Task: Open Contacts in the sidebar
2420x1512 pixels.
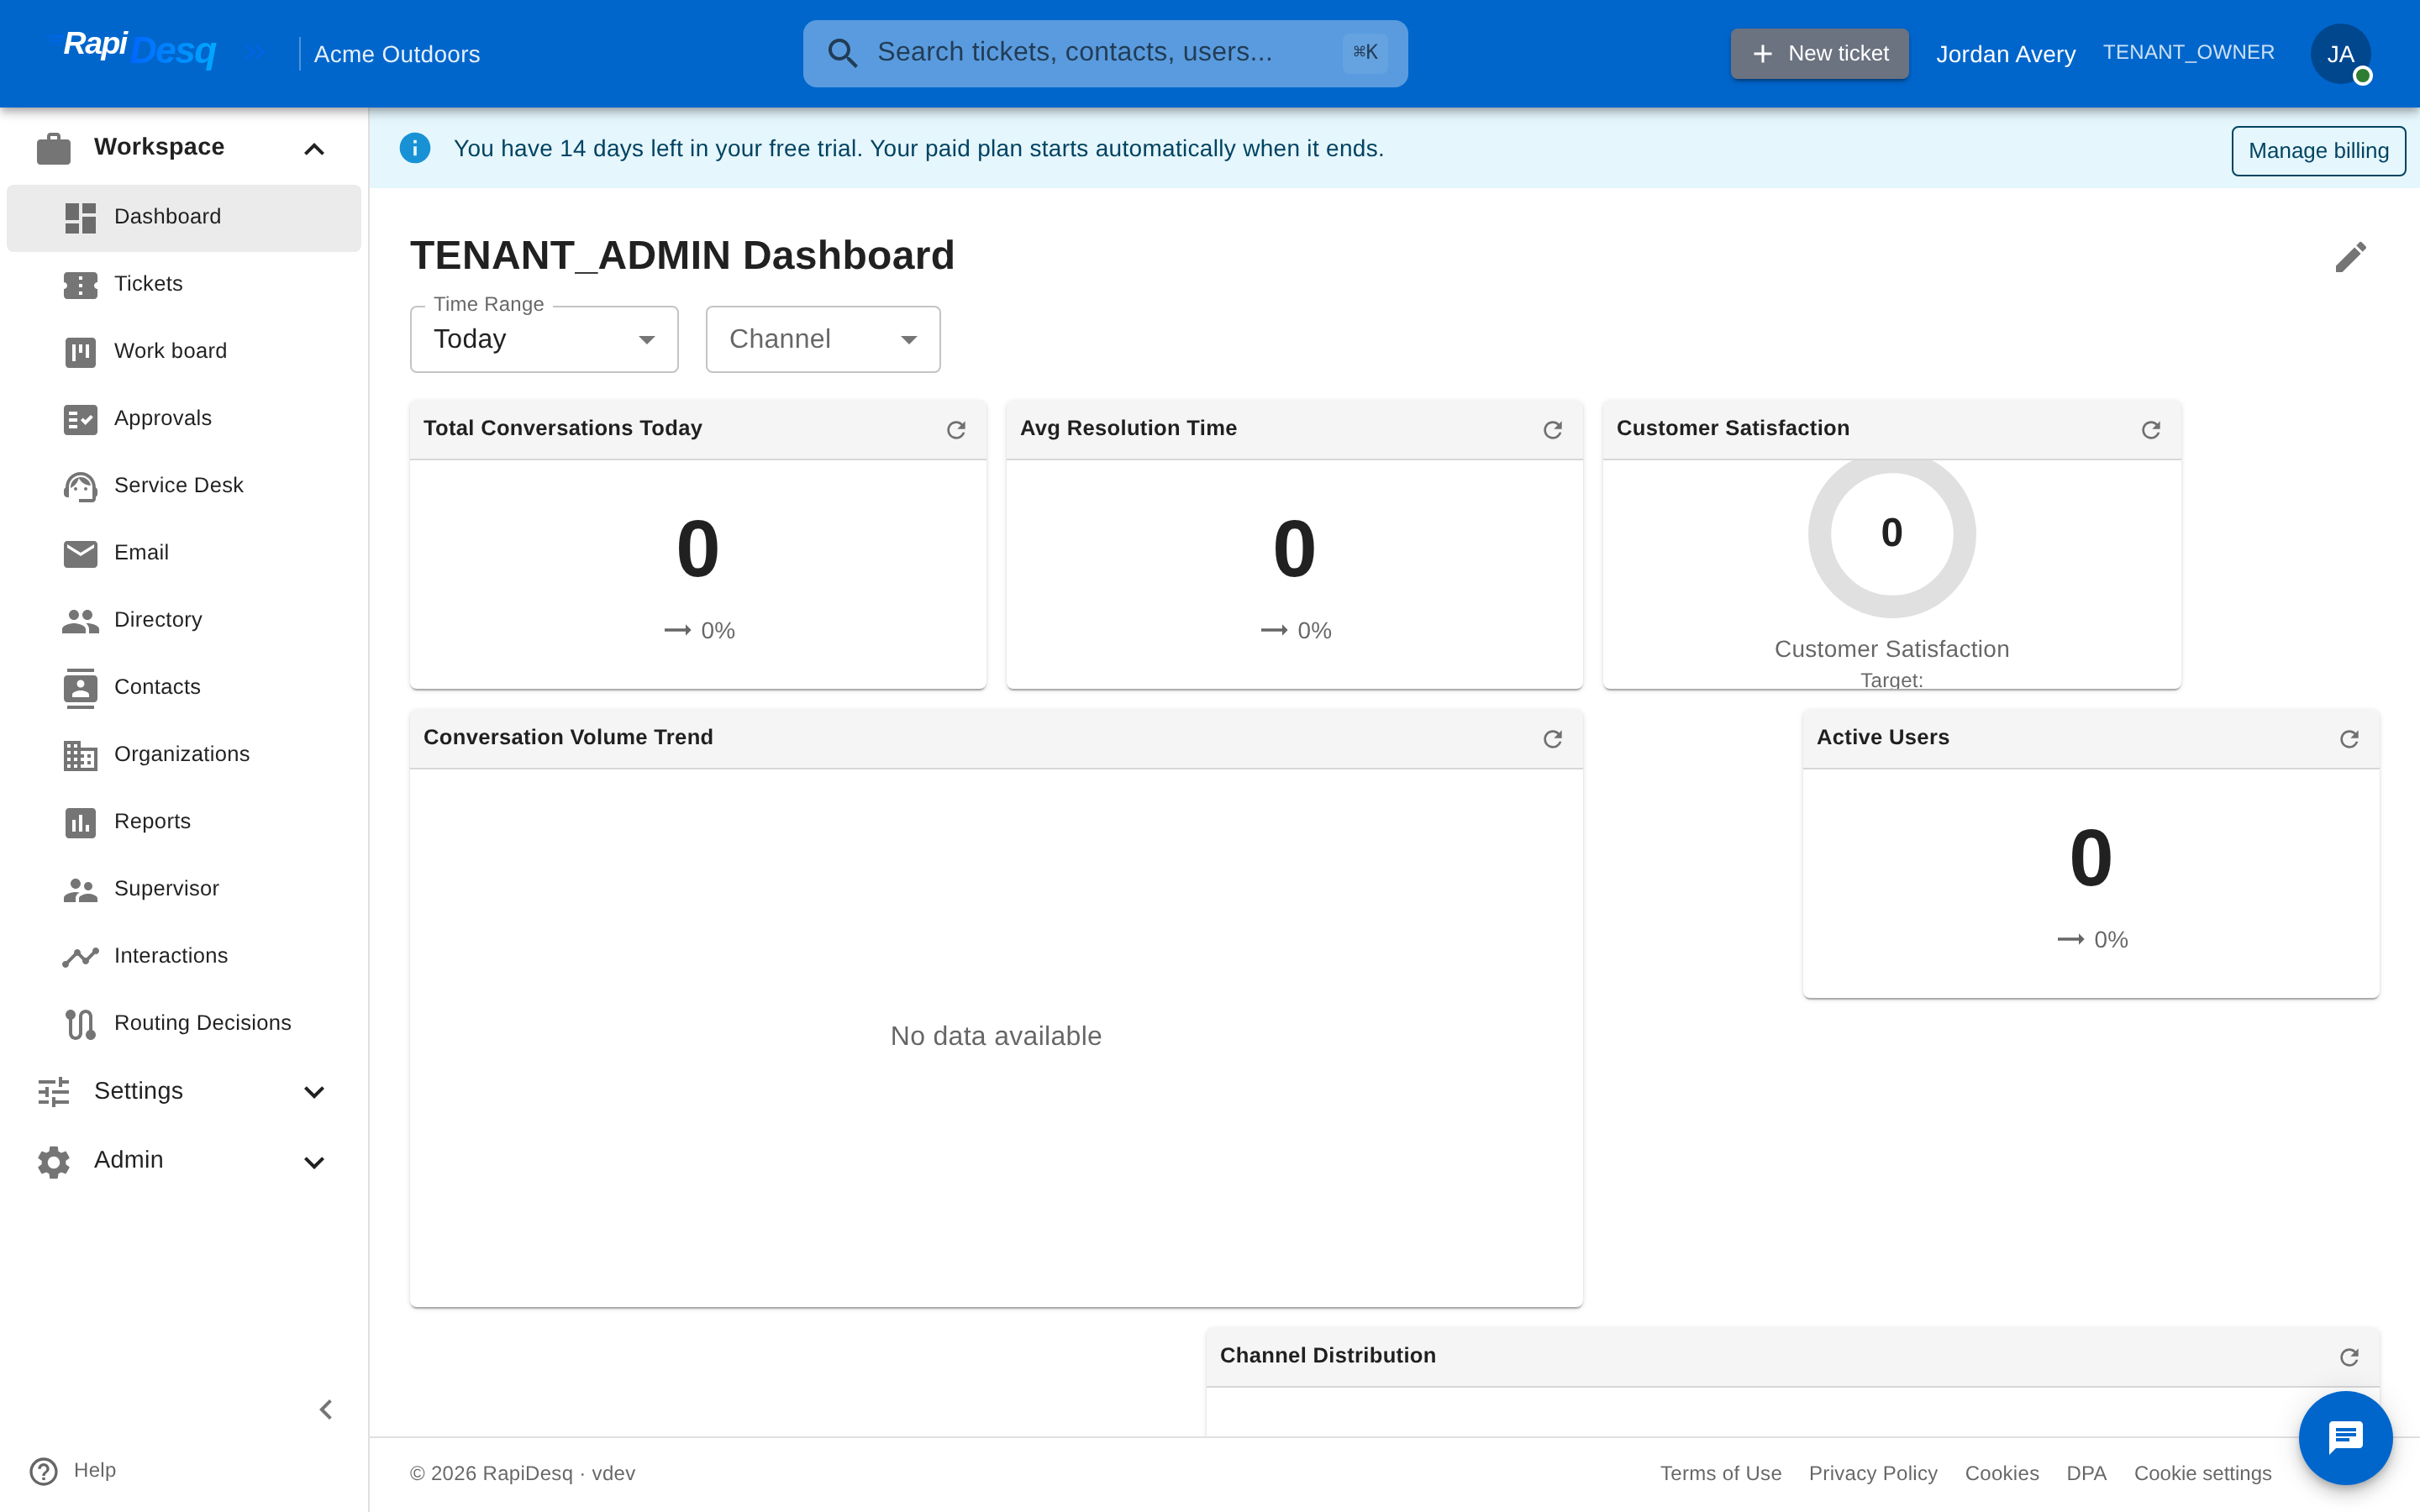Action: (x=184, y=687)
